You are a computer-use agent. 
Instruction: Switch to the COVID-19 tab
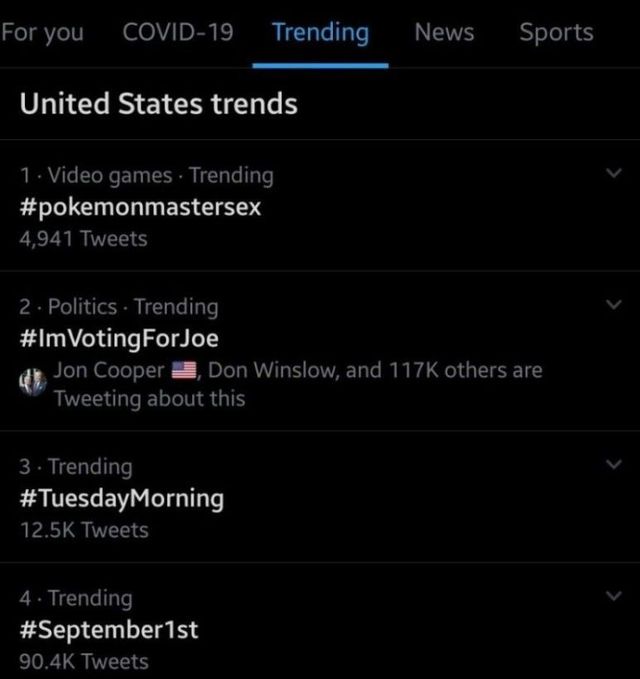pos(177,32)
